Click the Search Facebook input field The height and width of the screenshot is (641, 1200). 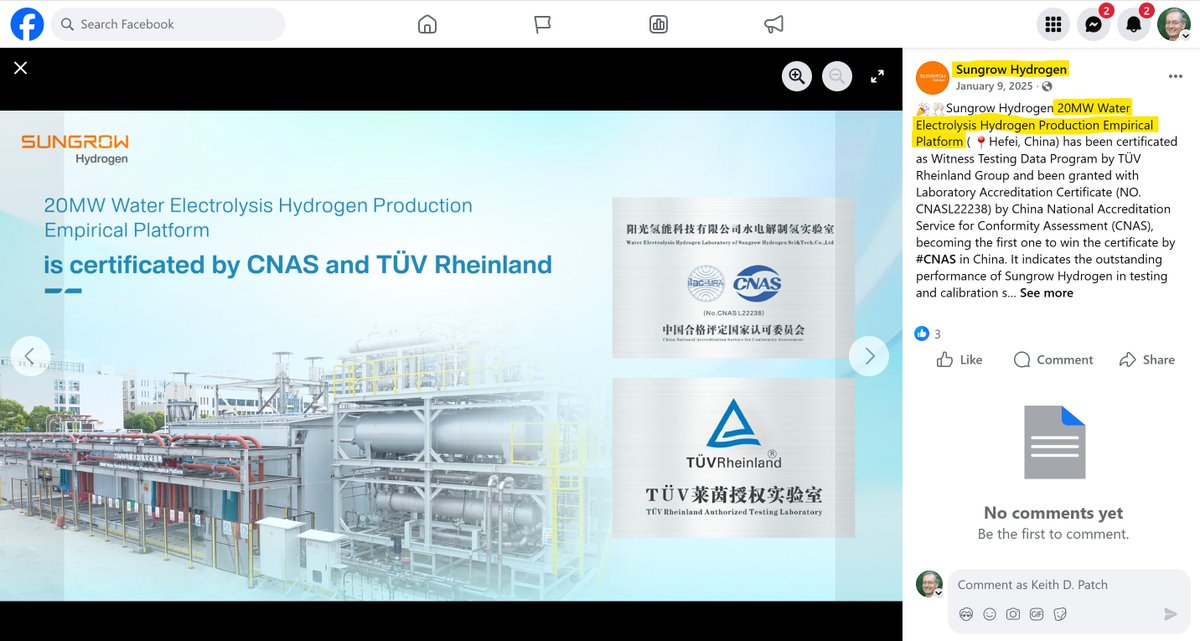click(168, 24)
